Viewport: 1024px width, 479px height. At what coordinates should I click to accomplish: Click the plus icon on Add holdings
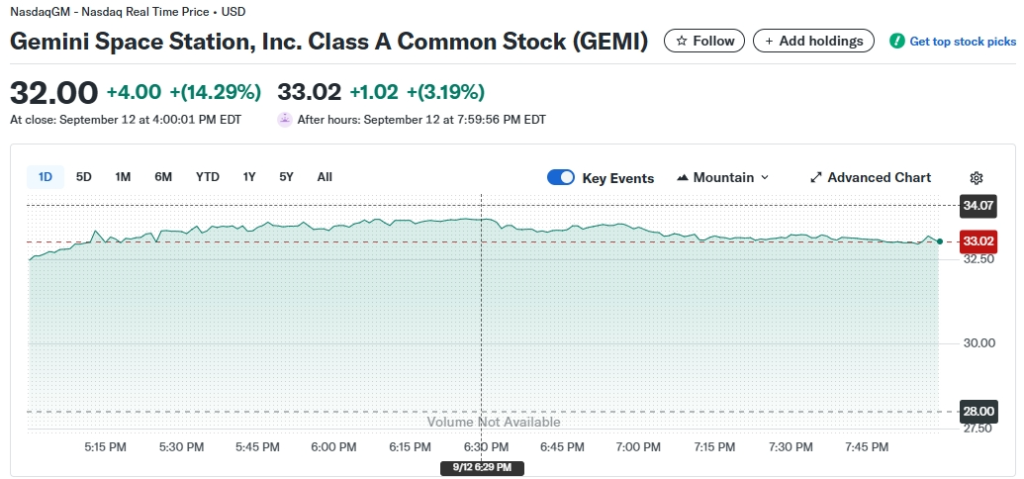pyautogui.click(x=768, y=41)
